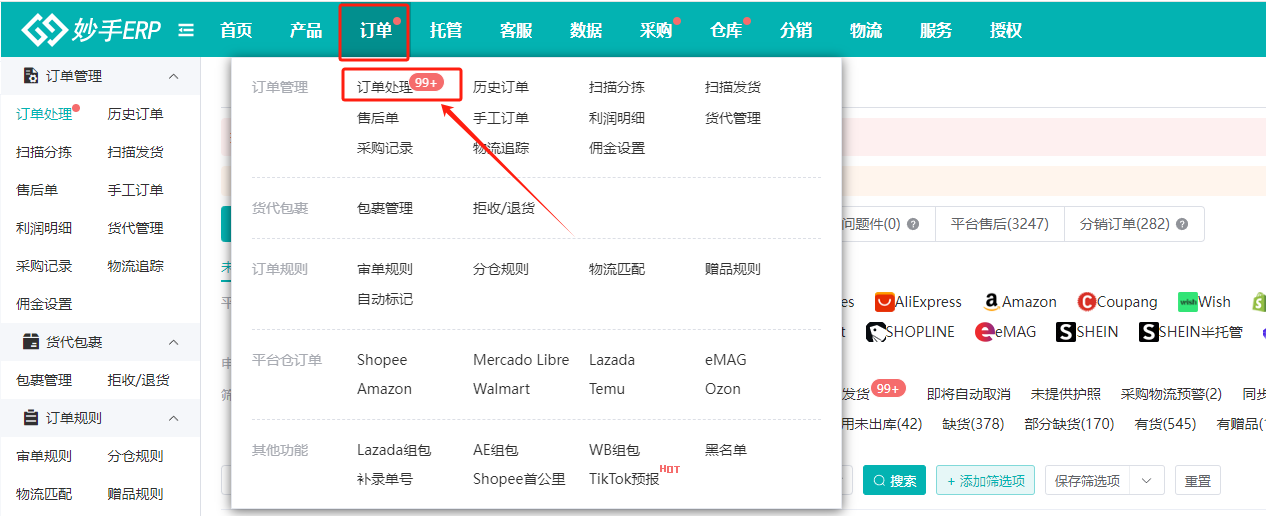This screenshot has width=1266, height=516.
Task: Select the AliExpress platform icon
Action: click(885, 302)
